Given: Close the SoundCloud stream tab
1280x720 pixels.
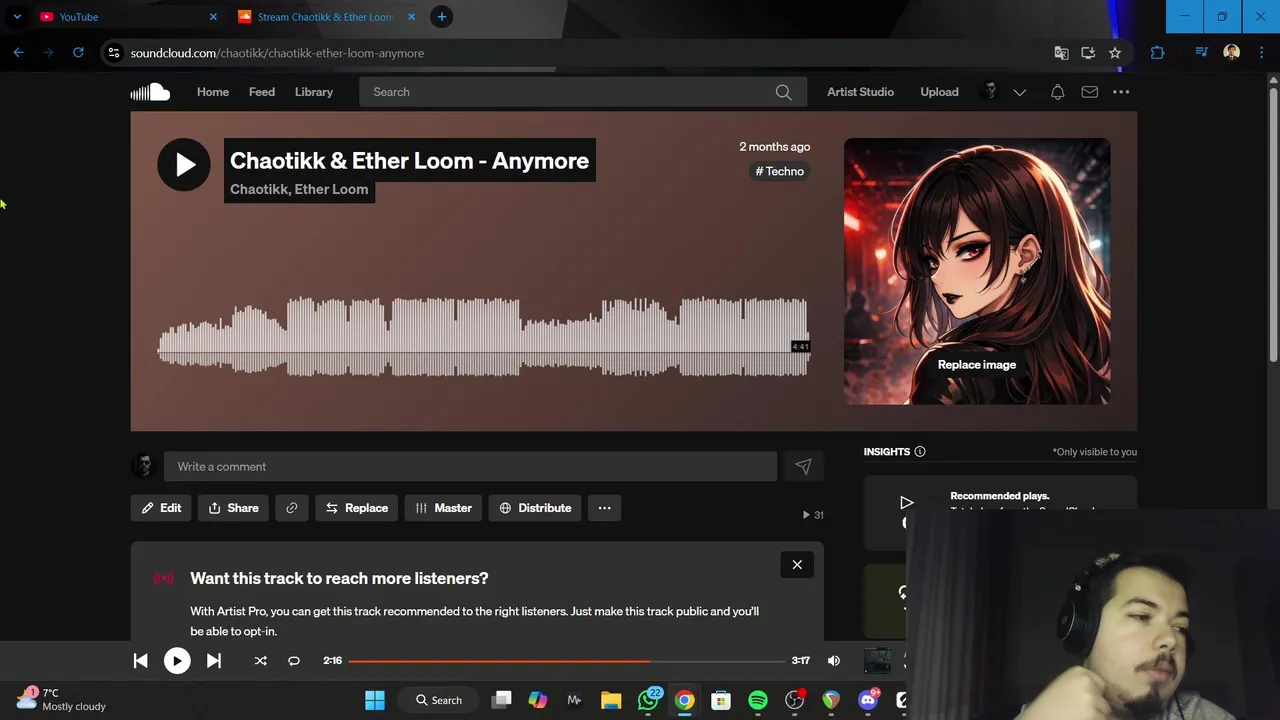Looking at the screenshot, I should click(x=411, y=17).
